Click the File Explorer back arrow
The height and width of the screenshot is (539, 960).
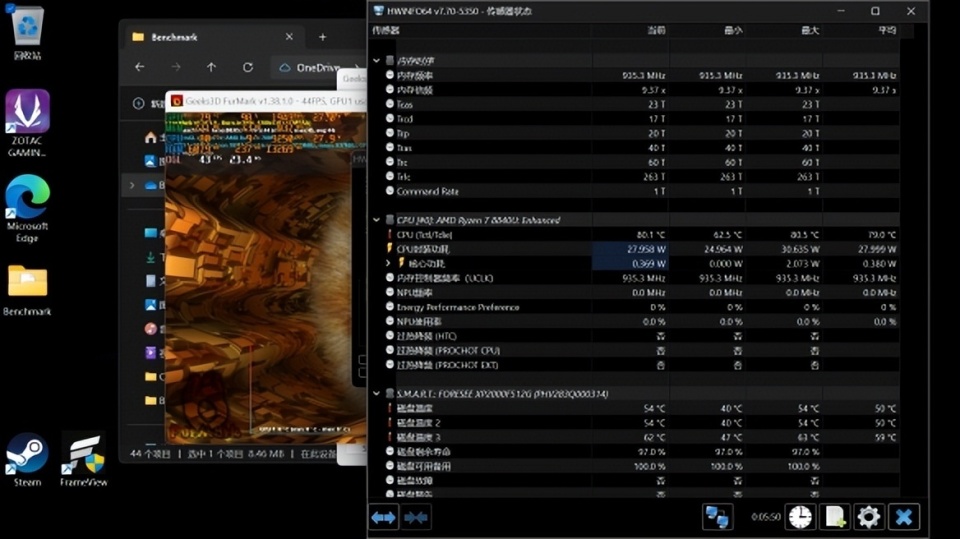point(140,68)
